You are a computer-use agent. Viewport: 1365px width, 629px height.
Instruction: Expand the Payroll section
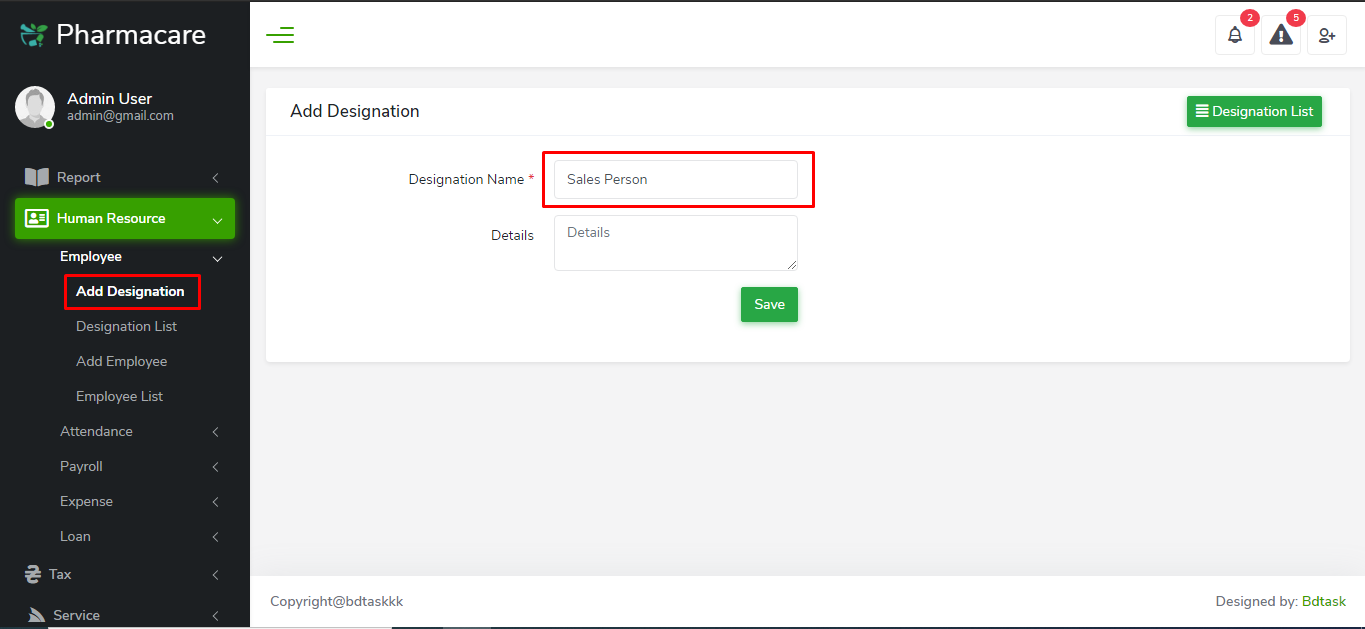tap(81, 466)
